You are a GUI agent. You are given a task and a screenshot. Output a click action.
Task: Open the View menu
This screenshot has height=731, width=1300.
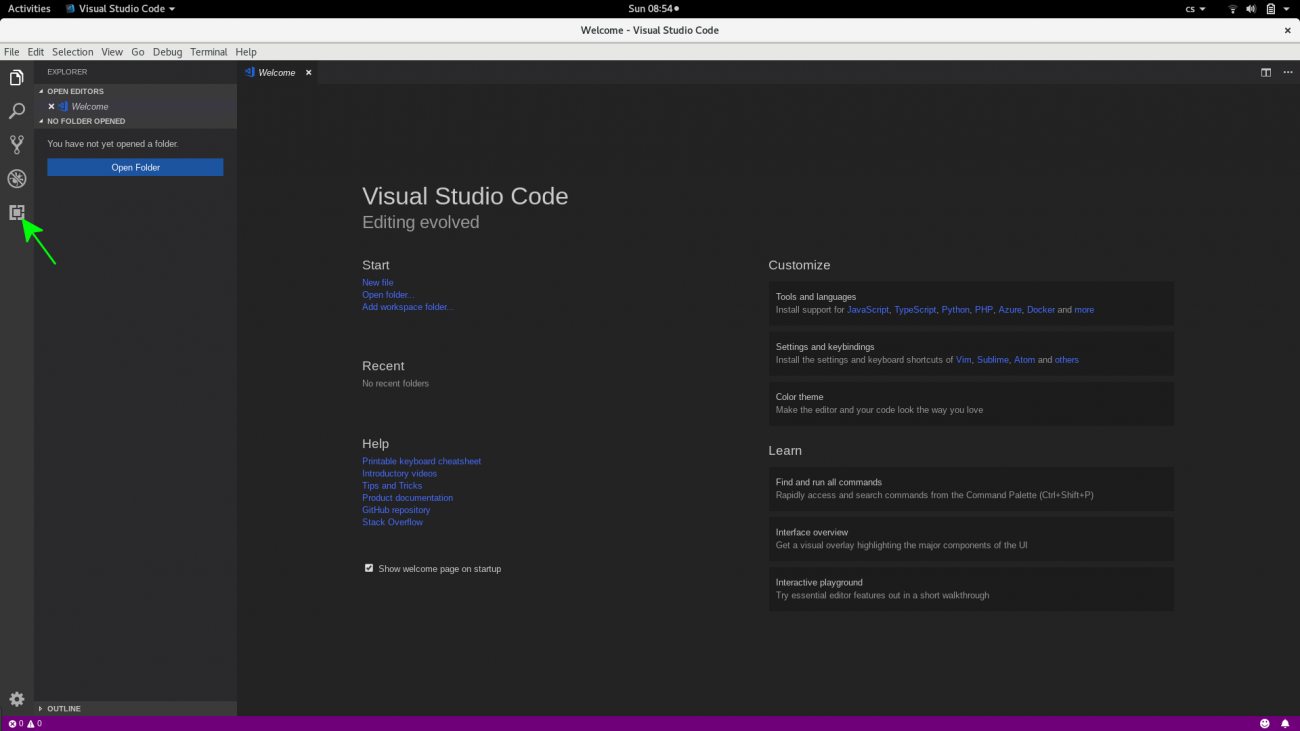[112, 52]
